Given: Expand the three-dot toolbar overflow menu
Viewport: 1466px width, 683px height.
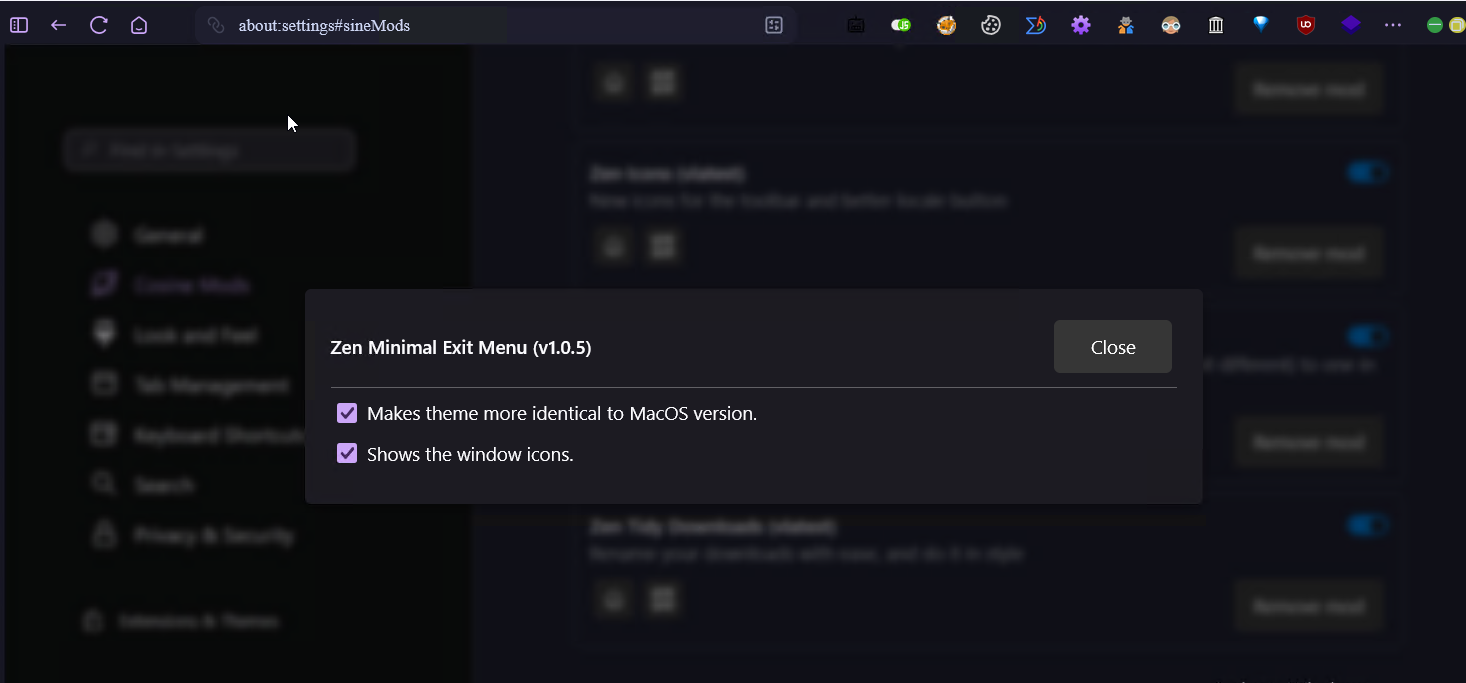Looking at the screenshot, I should pyautogui.click(x=1393, y=26).
